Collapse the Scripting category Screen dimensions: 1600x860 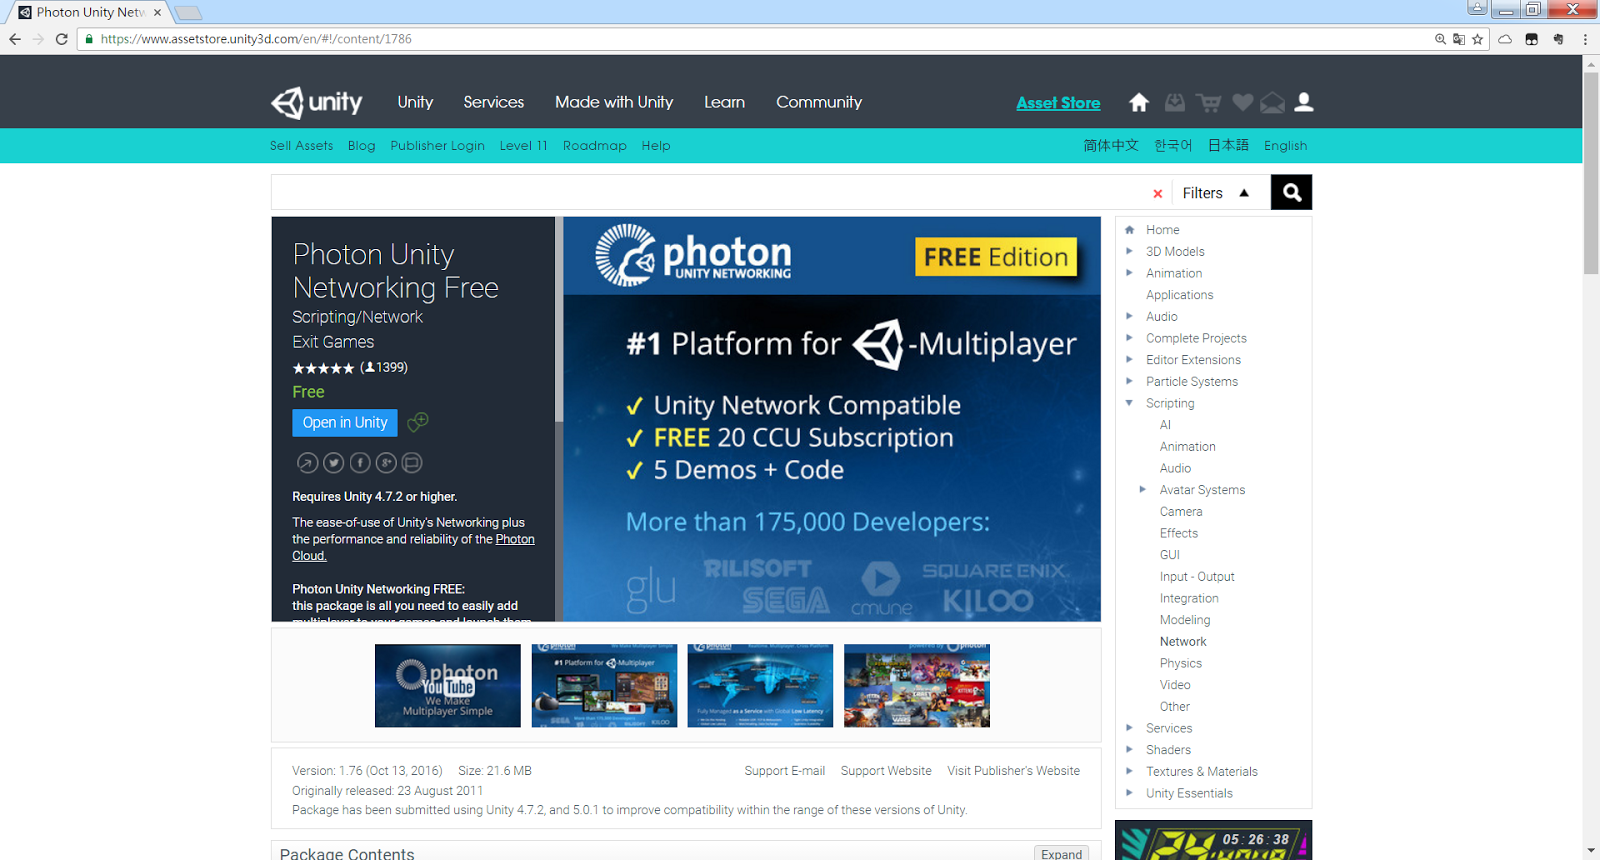pos(1129,403)
